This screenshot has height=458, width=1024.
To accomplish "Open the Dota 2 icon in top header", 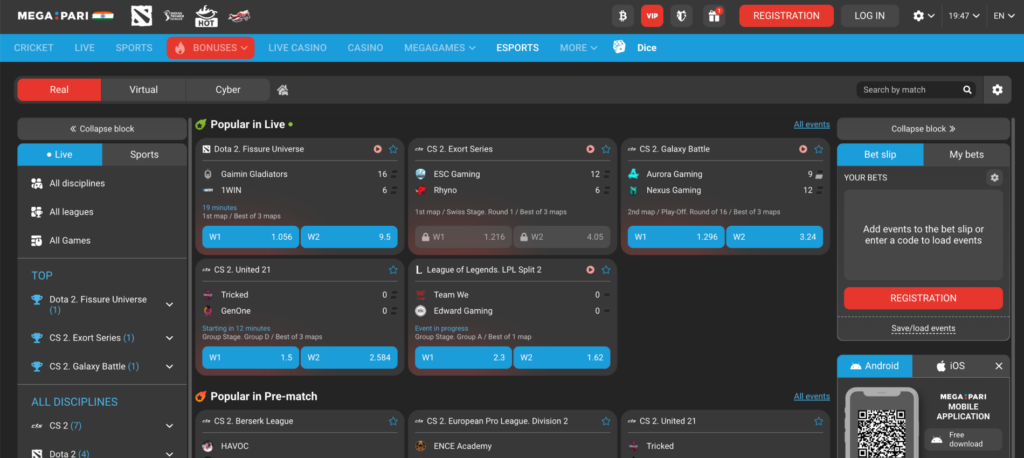I will (x=141, y=16).
